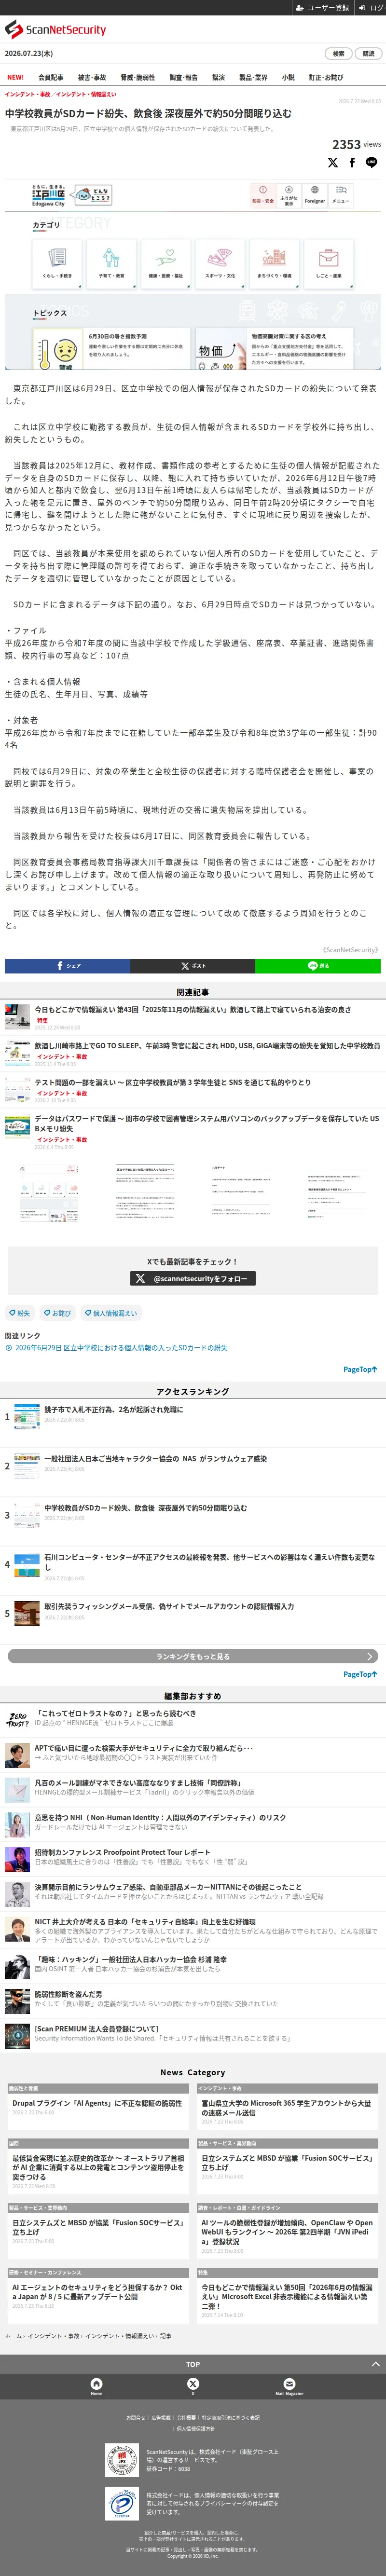Click the 購読 button
Viewport: 386px width, 2576px height.
[x=368, y=54]
